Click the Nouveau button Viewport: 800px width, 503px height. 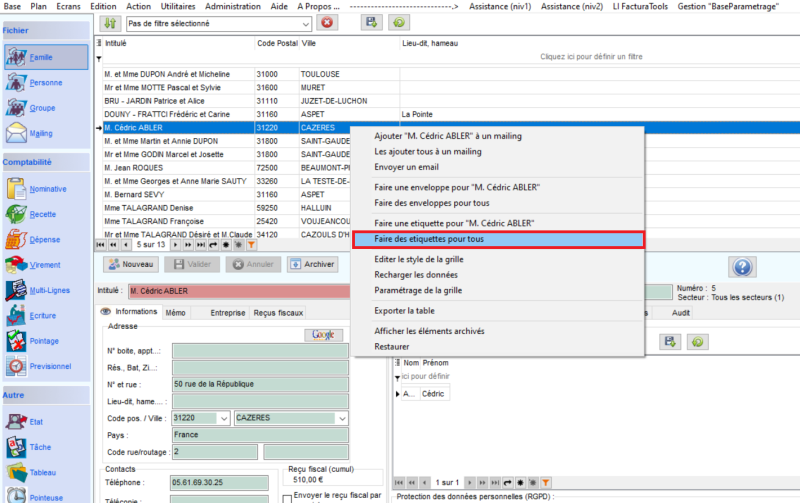pyautogui.click(x=132, y=264)
